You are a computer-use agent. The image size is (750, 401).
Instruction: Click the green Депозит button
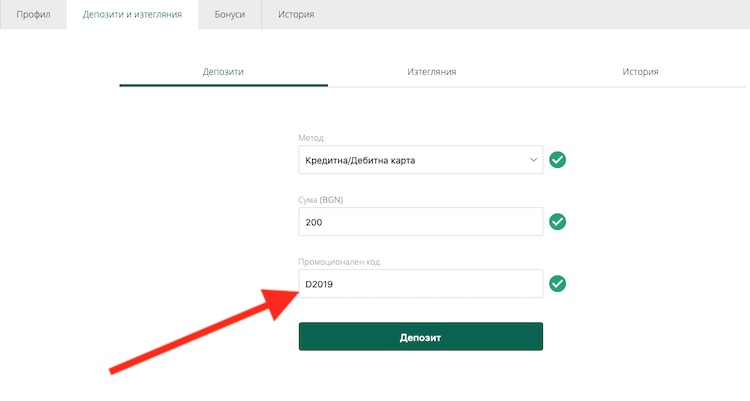tap(420, 336)
